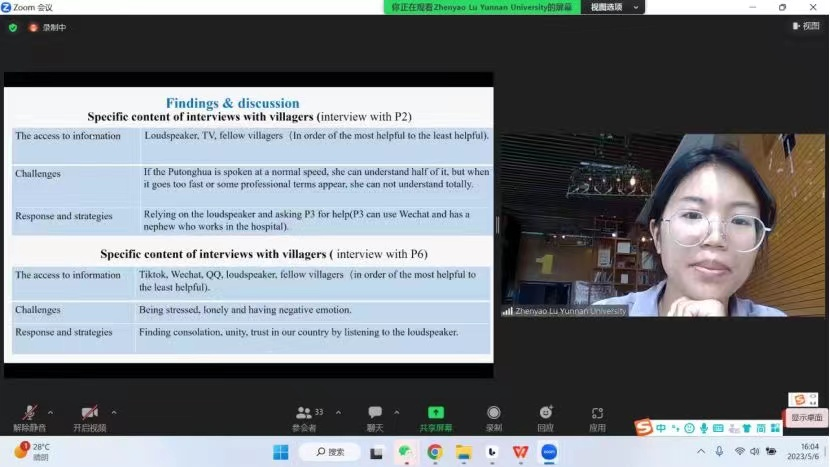Turn on the video camera

pyautogui.click(x=89, y=414)
